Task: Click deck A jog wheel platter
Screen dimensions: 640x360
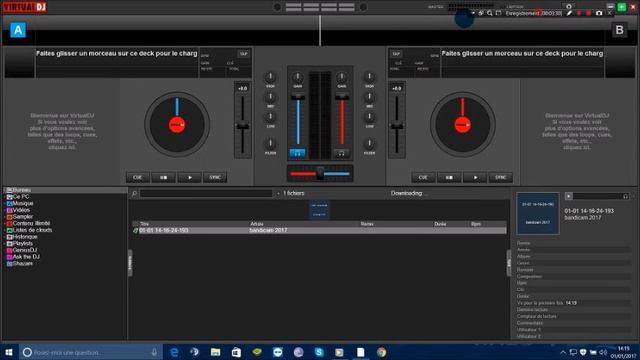Action: pyautogui.click(x=177, y=124)
